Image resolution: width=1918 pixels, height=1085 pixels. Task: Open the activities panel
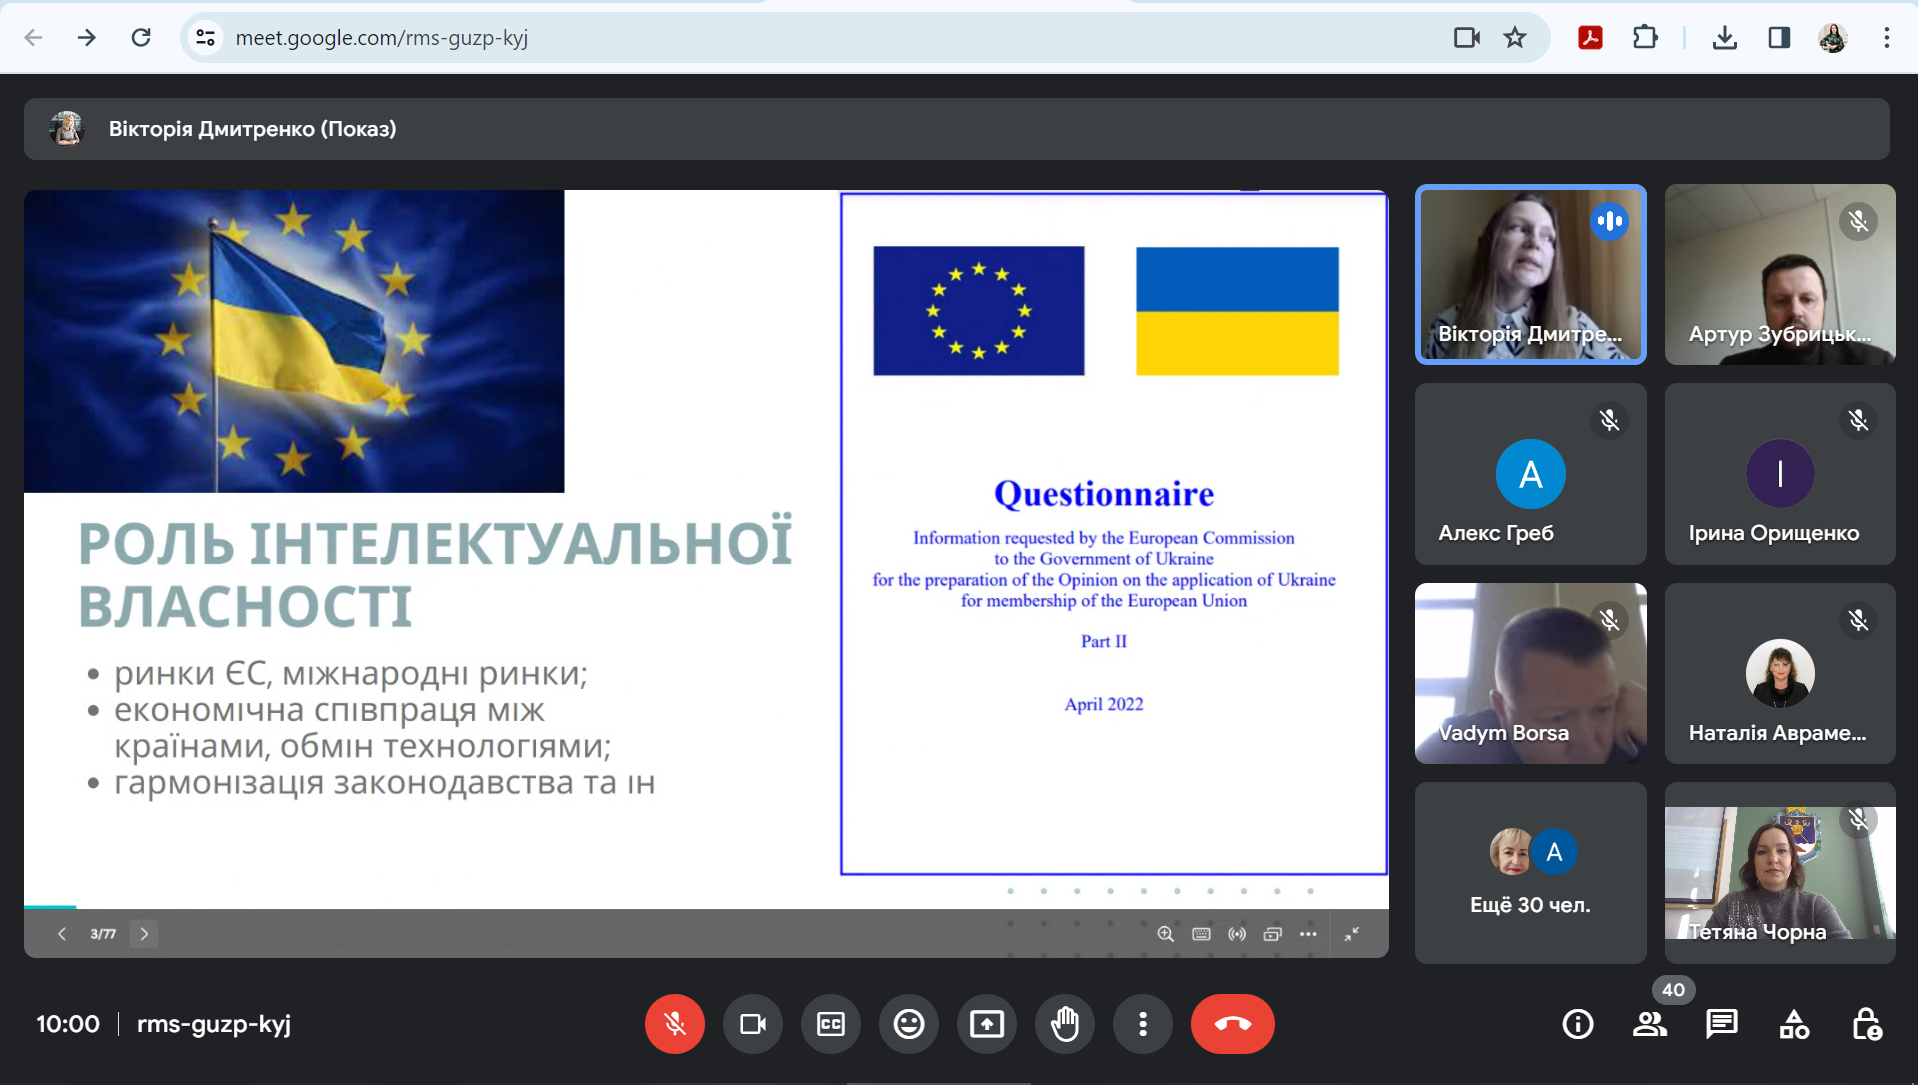pos(1794,1024)
